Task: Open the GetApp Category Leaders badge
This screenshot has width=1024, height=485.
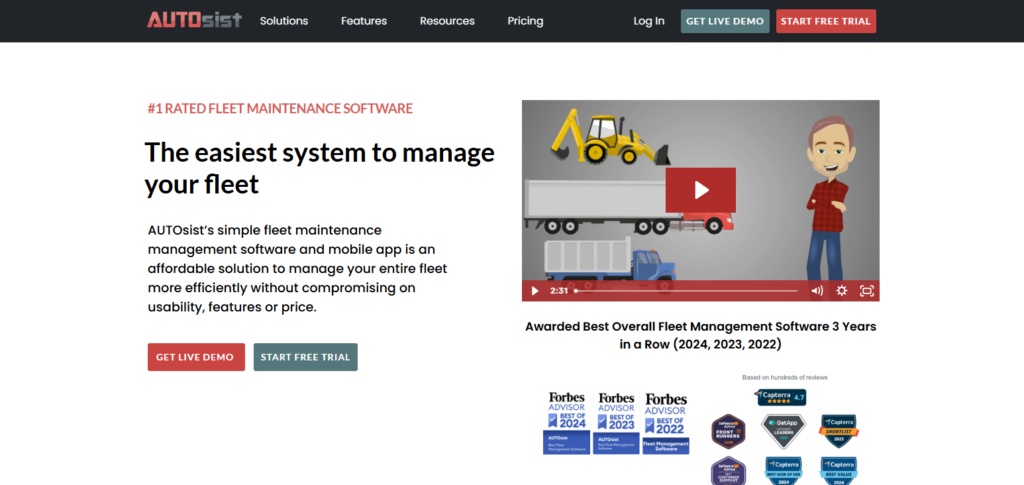Action: (x=783, y=431)
